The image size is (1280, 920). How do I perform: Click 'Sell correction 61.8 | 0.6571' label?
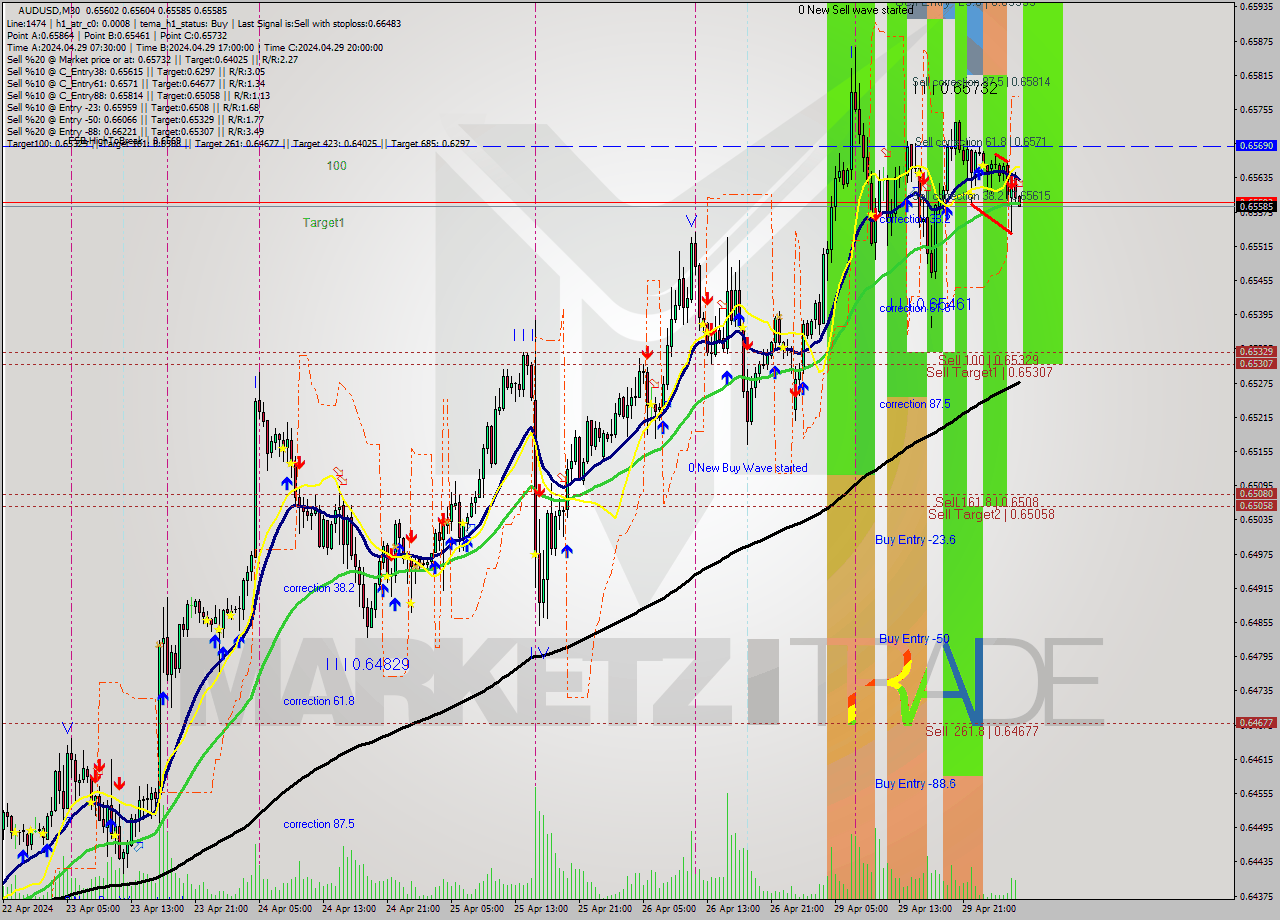point(981,142)
